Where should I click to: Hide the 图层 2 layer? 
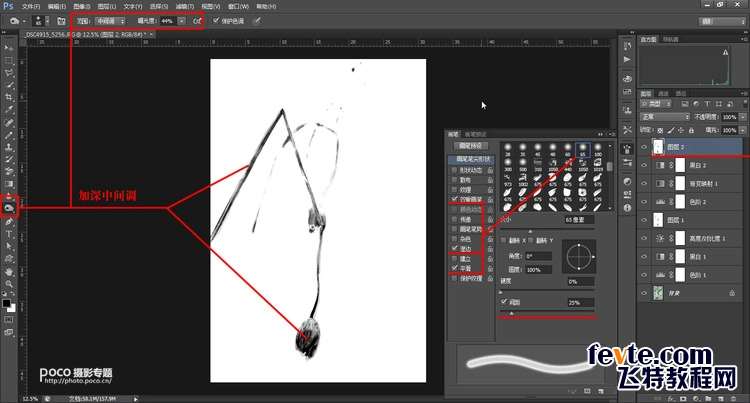(644, 147)
